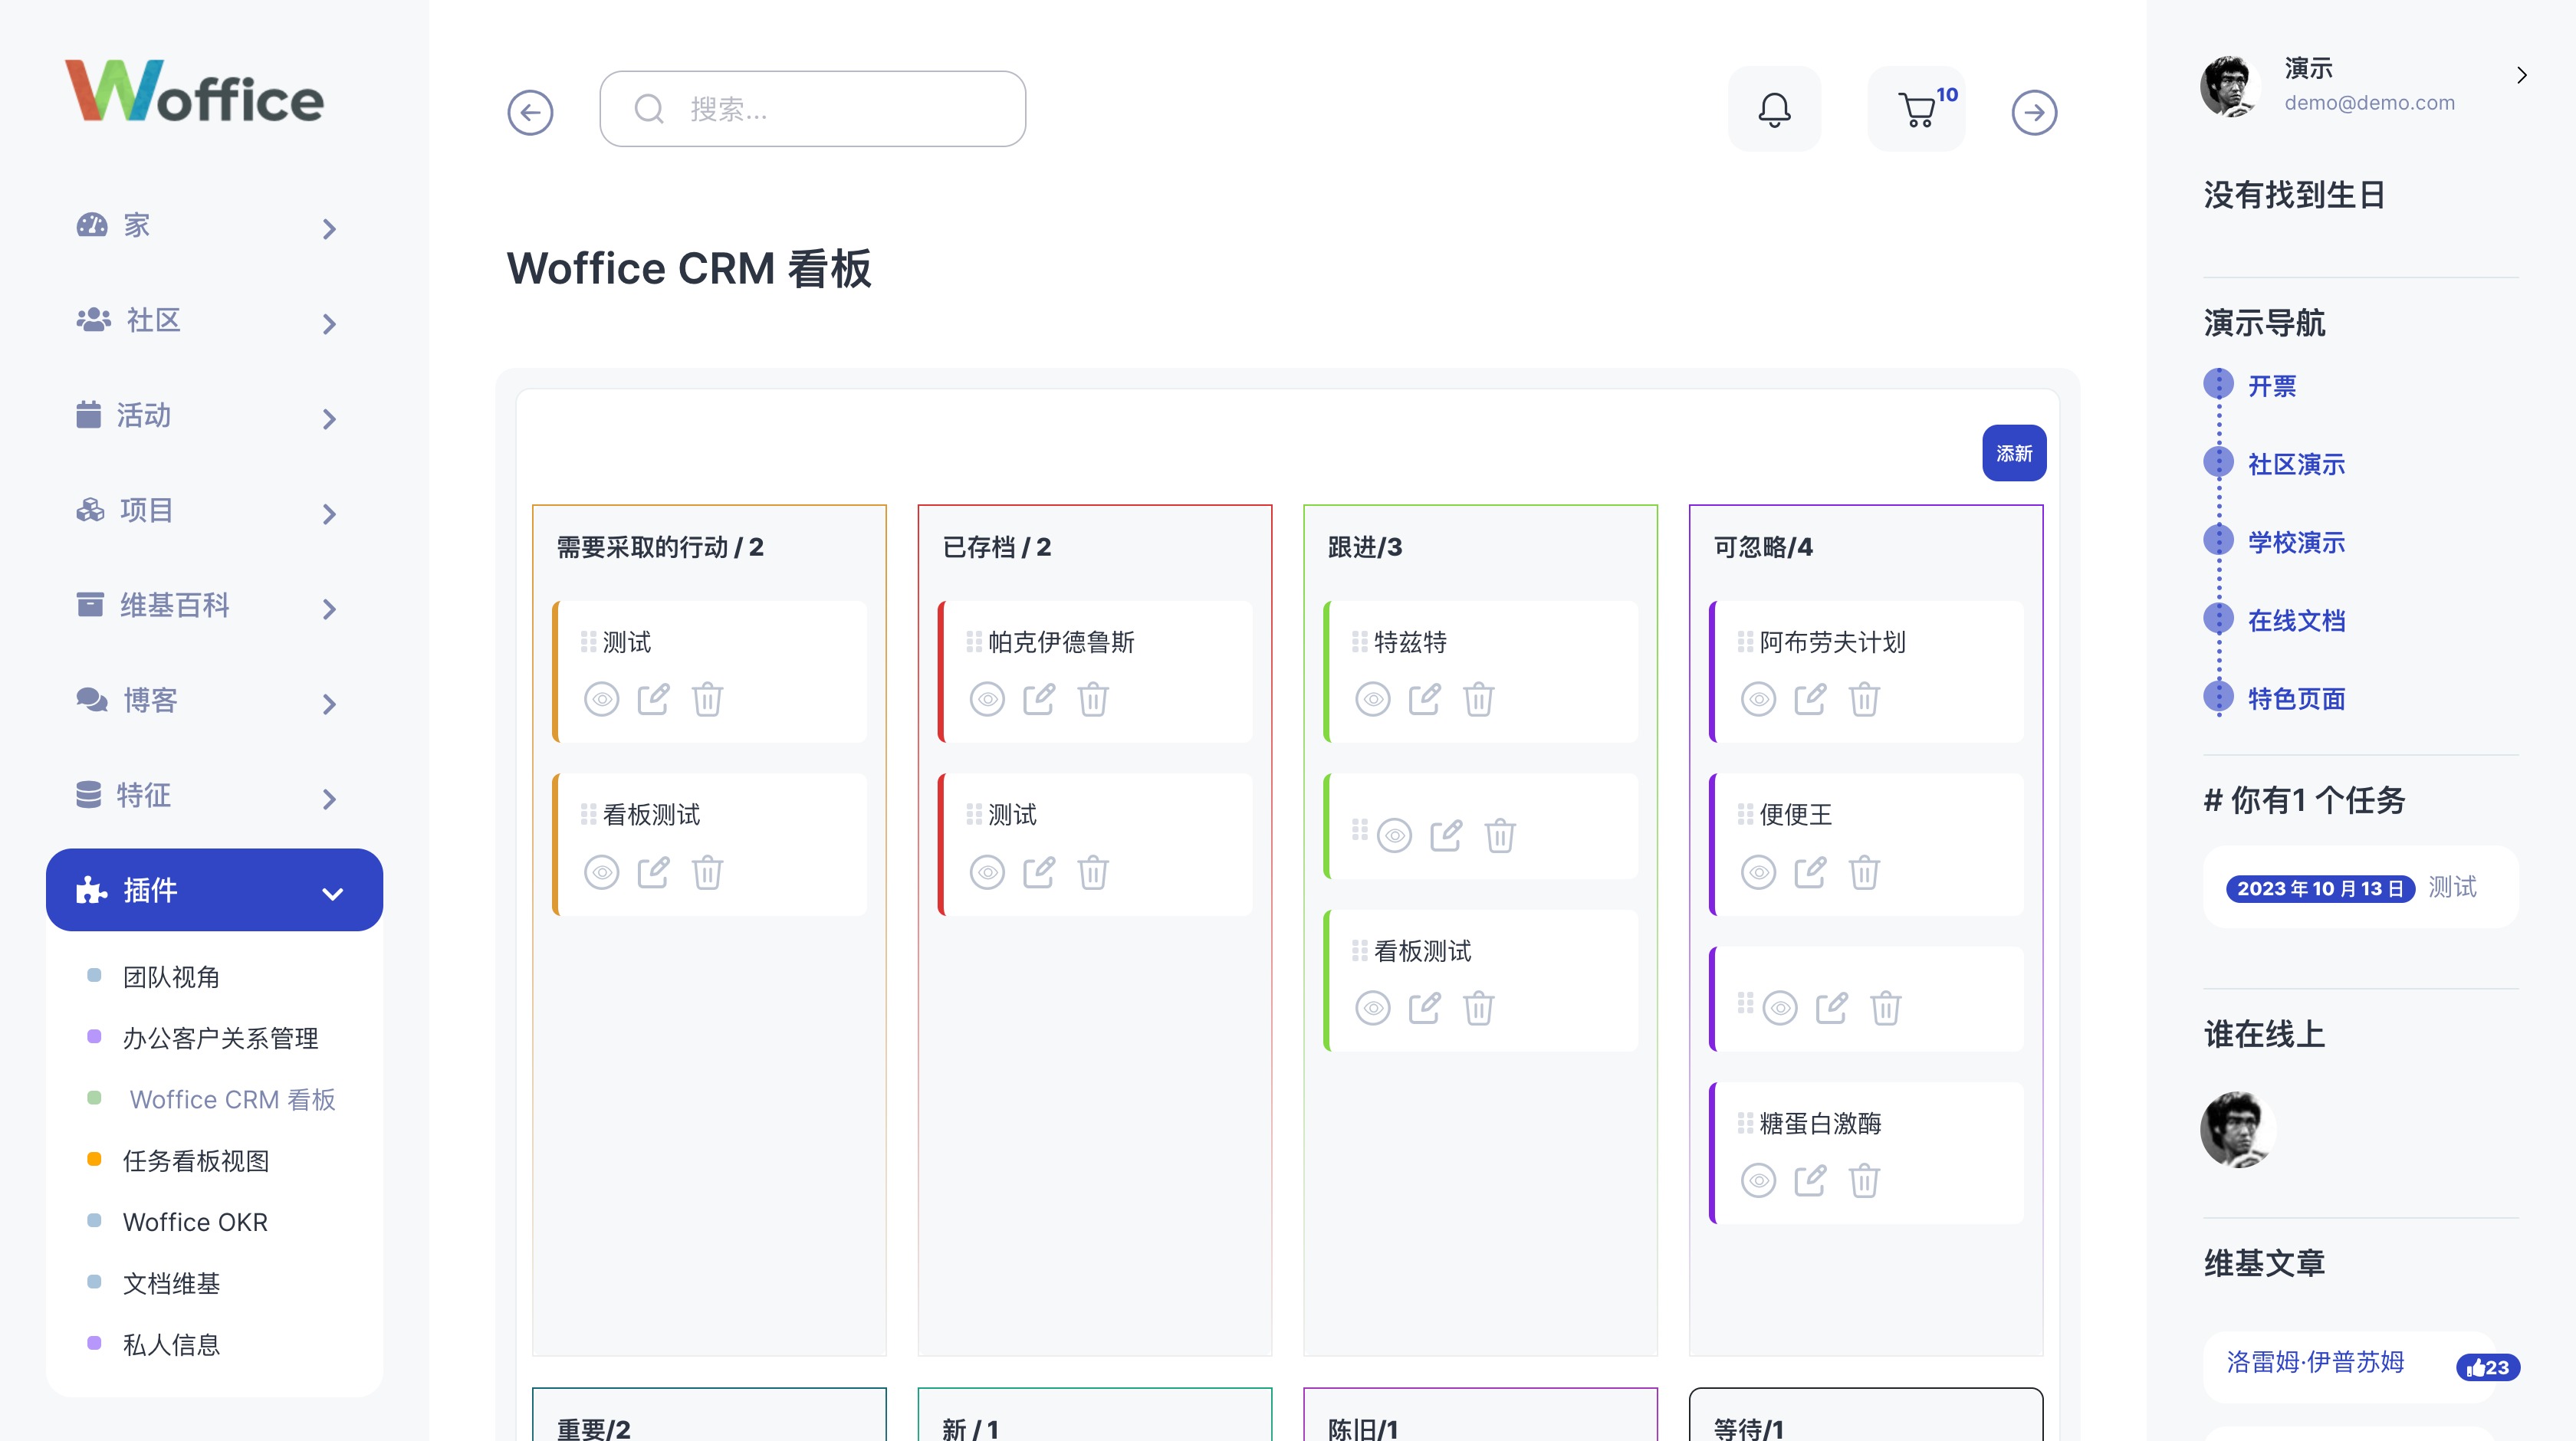This screenshot has height=1441, width=2576.
Task: Open the notifications bell
Action: [x=1774, y=109]
